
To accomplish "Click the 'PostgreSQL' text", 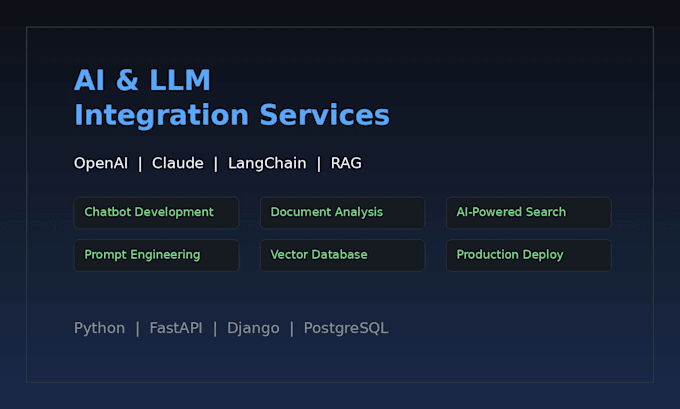I will (x=346, y=328).
